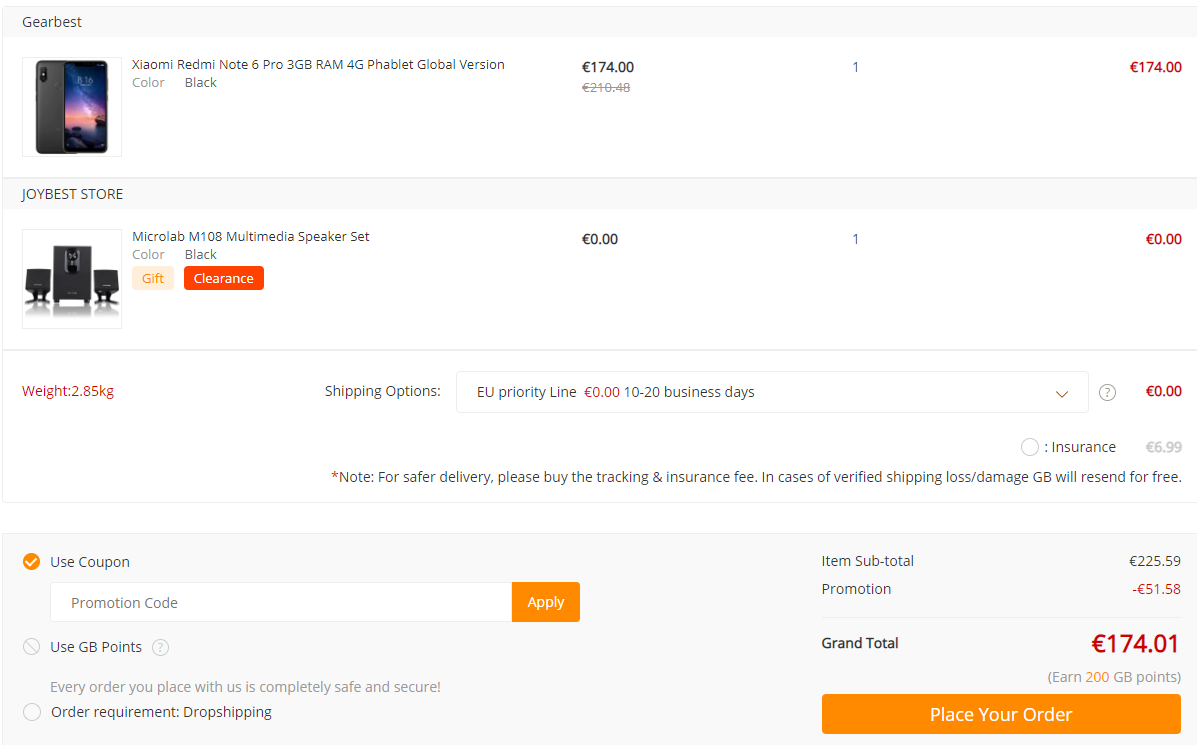This screenshot has width=1197, height=745.
Task: Open the Microlab M108 speaker thumbnail
Action: click(x=72, y=279)
